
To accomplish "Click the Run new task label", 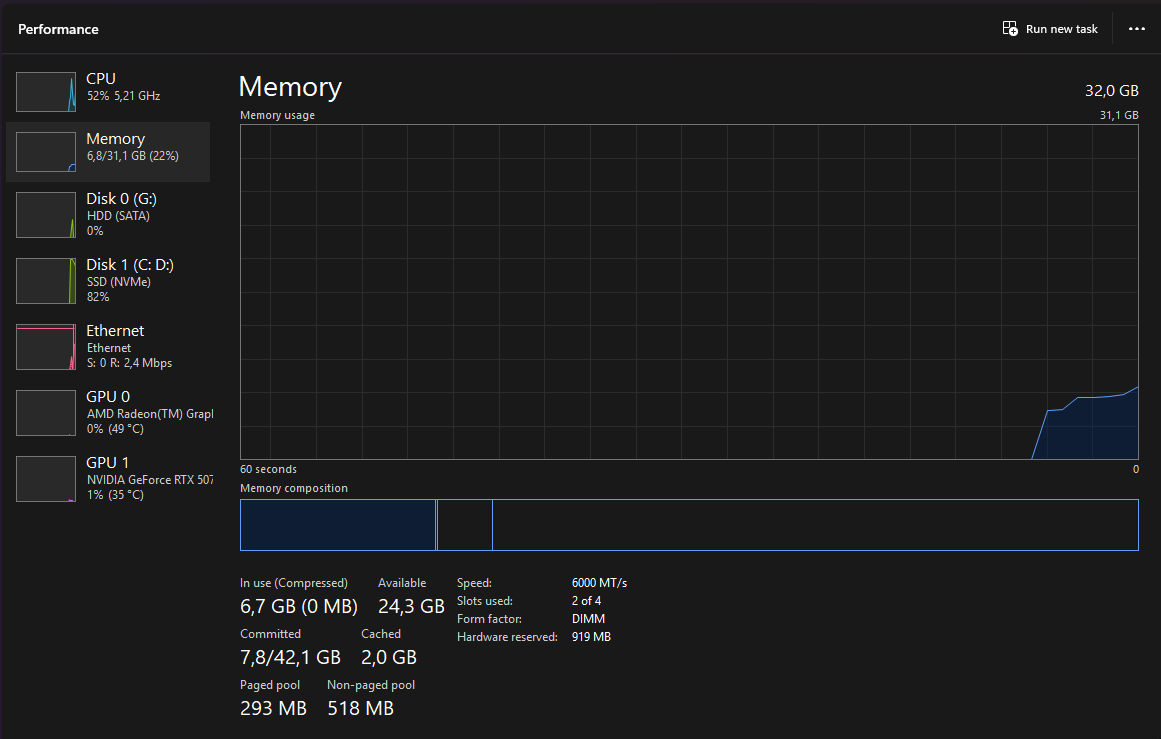I will (x=1062, y=30).
